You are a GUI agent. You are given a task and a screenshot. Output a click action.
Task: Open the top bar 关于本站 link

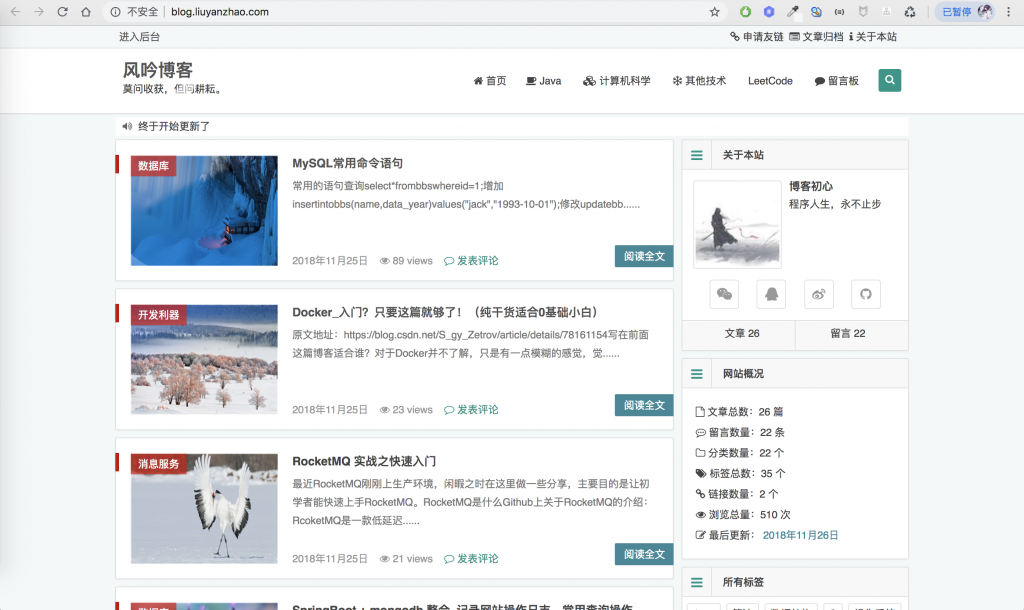click(x=872, y=37)
